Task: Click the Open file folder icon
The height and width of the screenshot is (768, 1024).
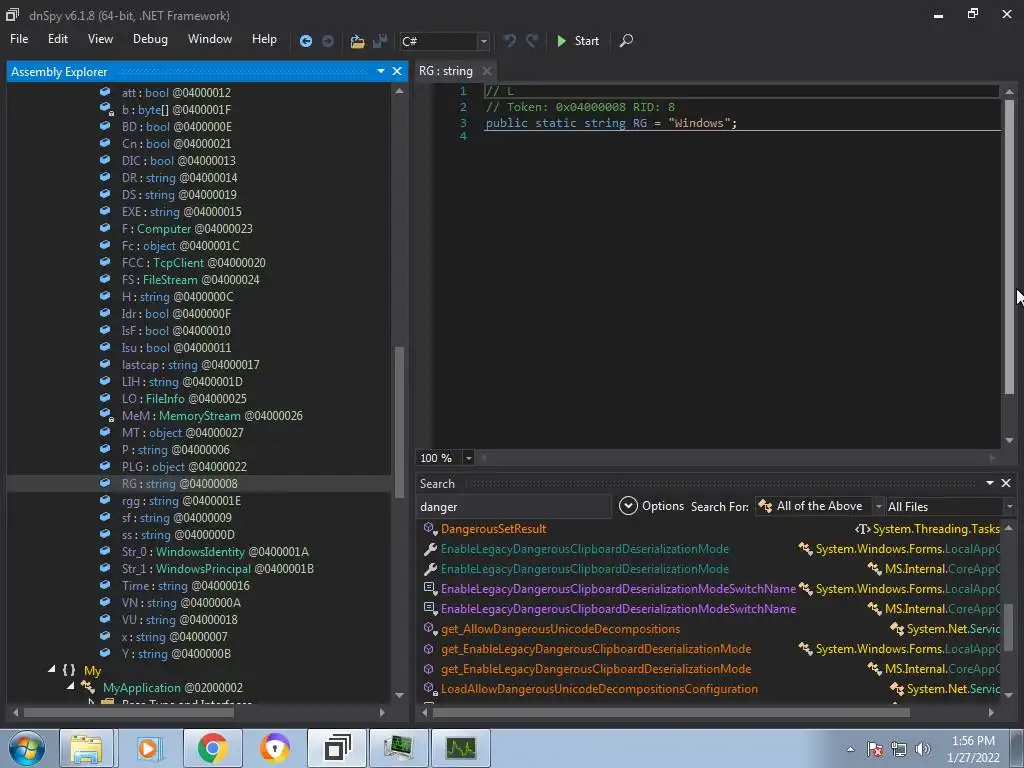Action: coord(357,41)
